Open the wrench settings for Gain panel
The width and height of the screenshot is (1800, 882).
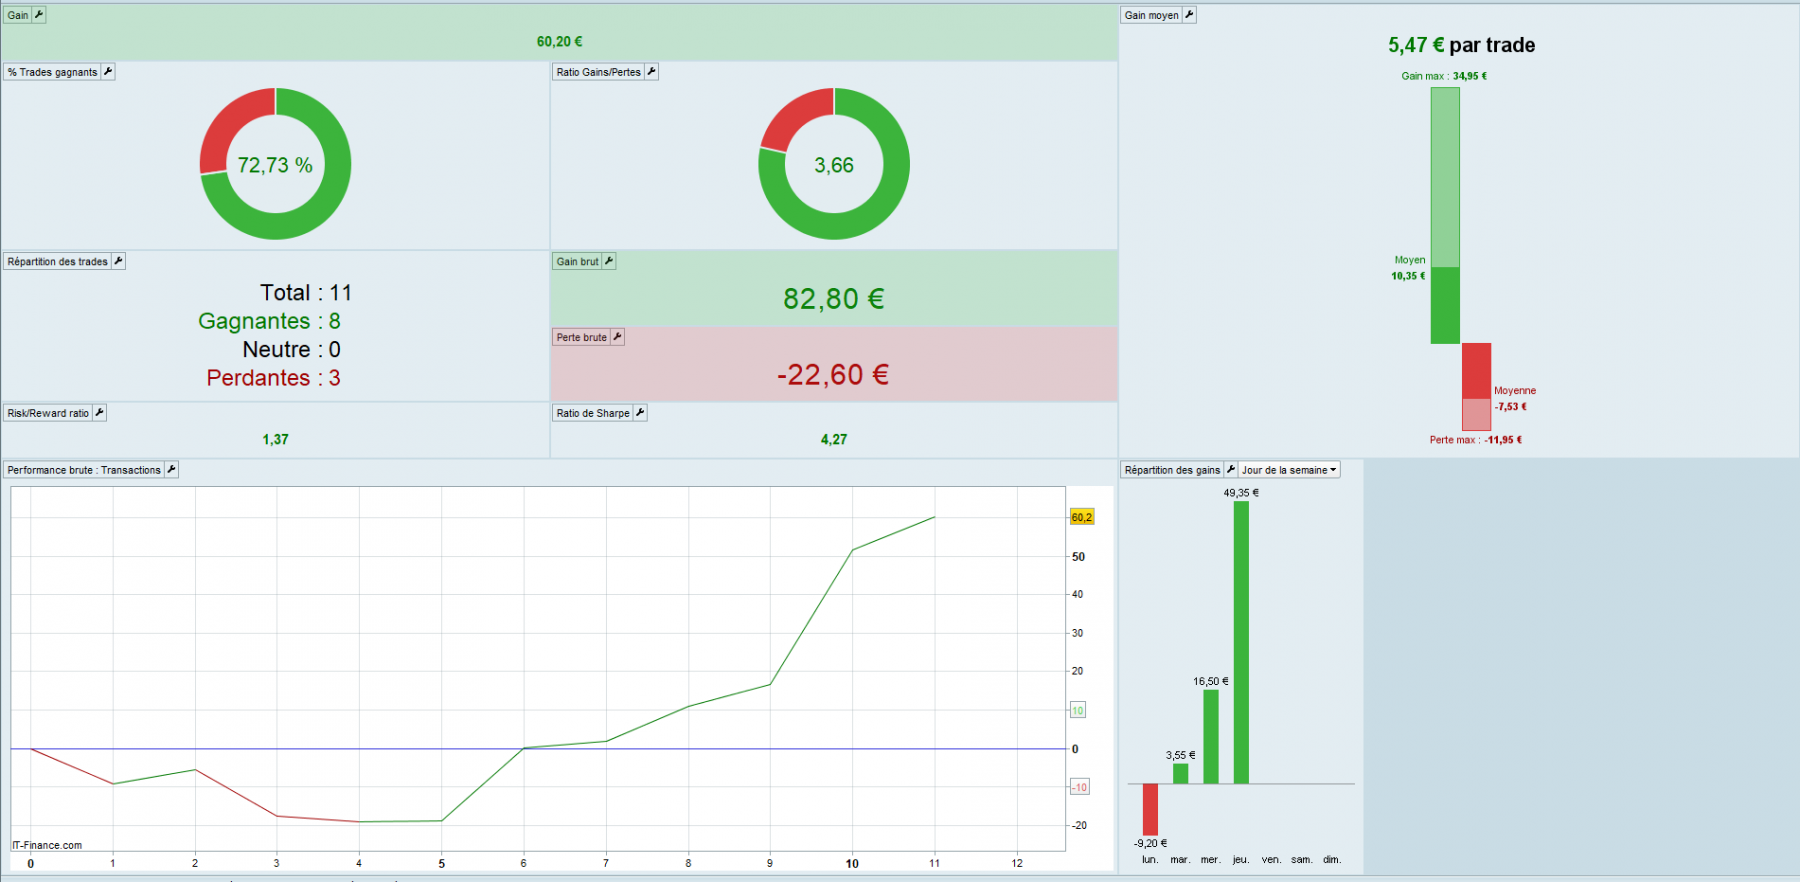[x=39, y=15]
